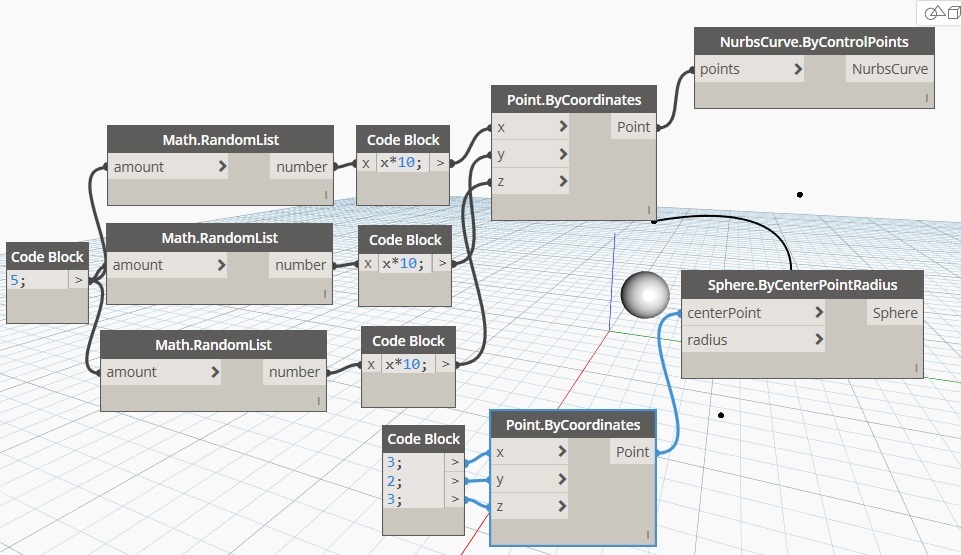Click the NurbsCurve output port
The height and width of the screenshot is (555, 961).
click(889, 70)
